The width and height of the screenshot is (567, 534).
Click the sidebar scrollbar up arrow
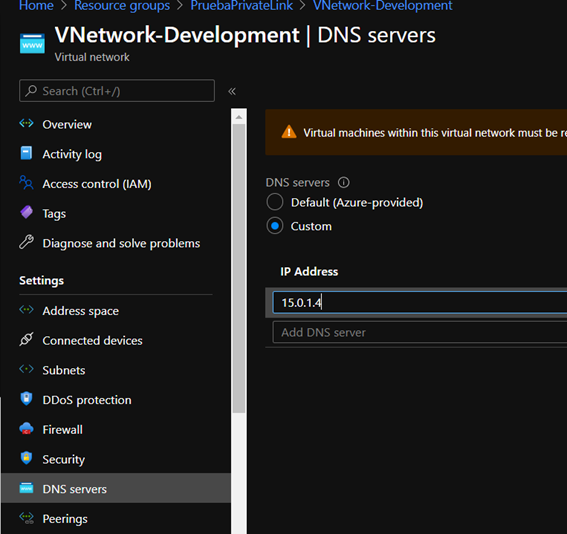(x=239, y=117)
